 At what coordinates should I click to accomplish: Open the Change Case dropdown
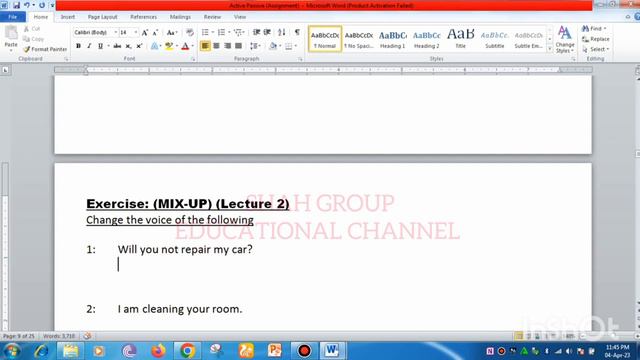click(172, 32)
